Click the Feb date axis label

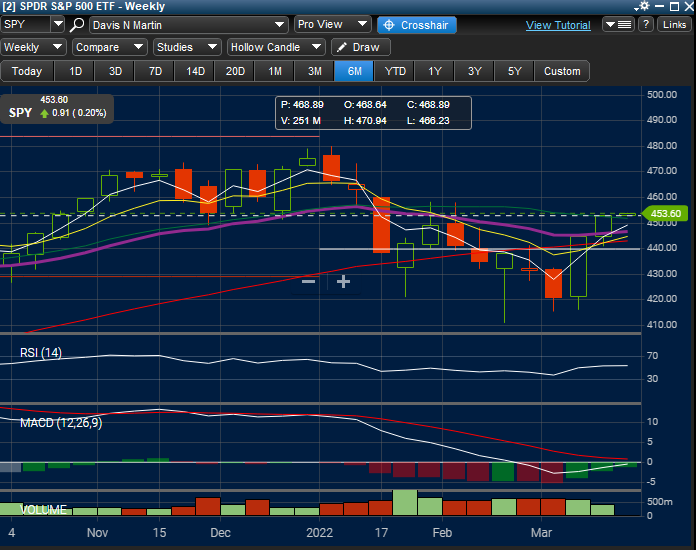coord(442,532)
